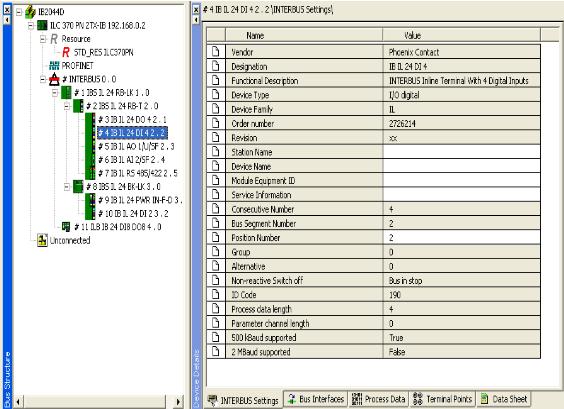Select the #9 IB IL 24 PWR IN-F-D item
This screenshot has height=409, width=564.
140,200
